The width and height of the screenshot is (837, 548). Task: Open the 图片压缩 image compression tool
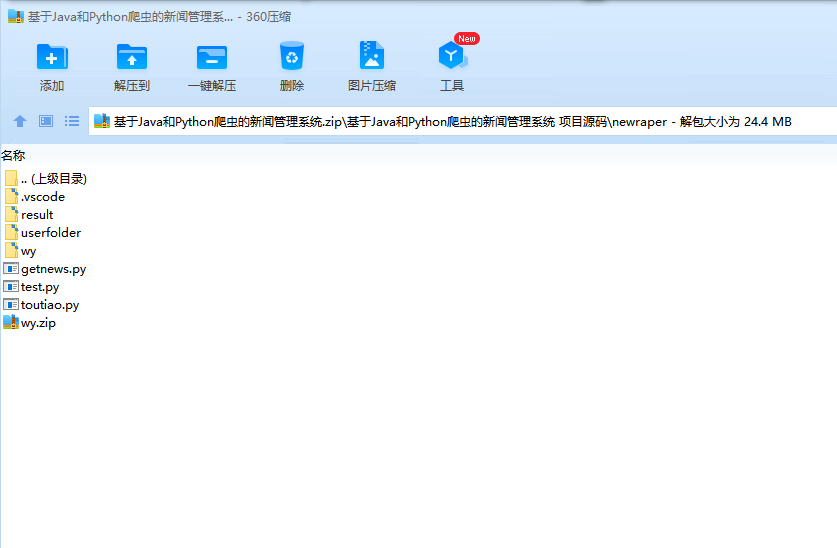372,55
